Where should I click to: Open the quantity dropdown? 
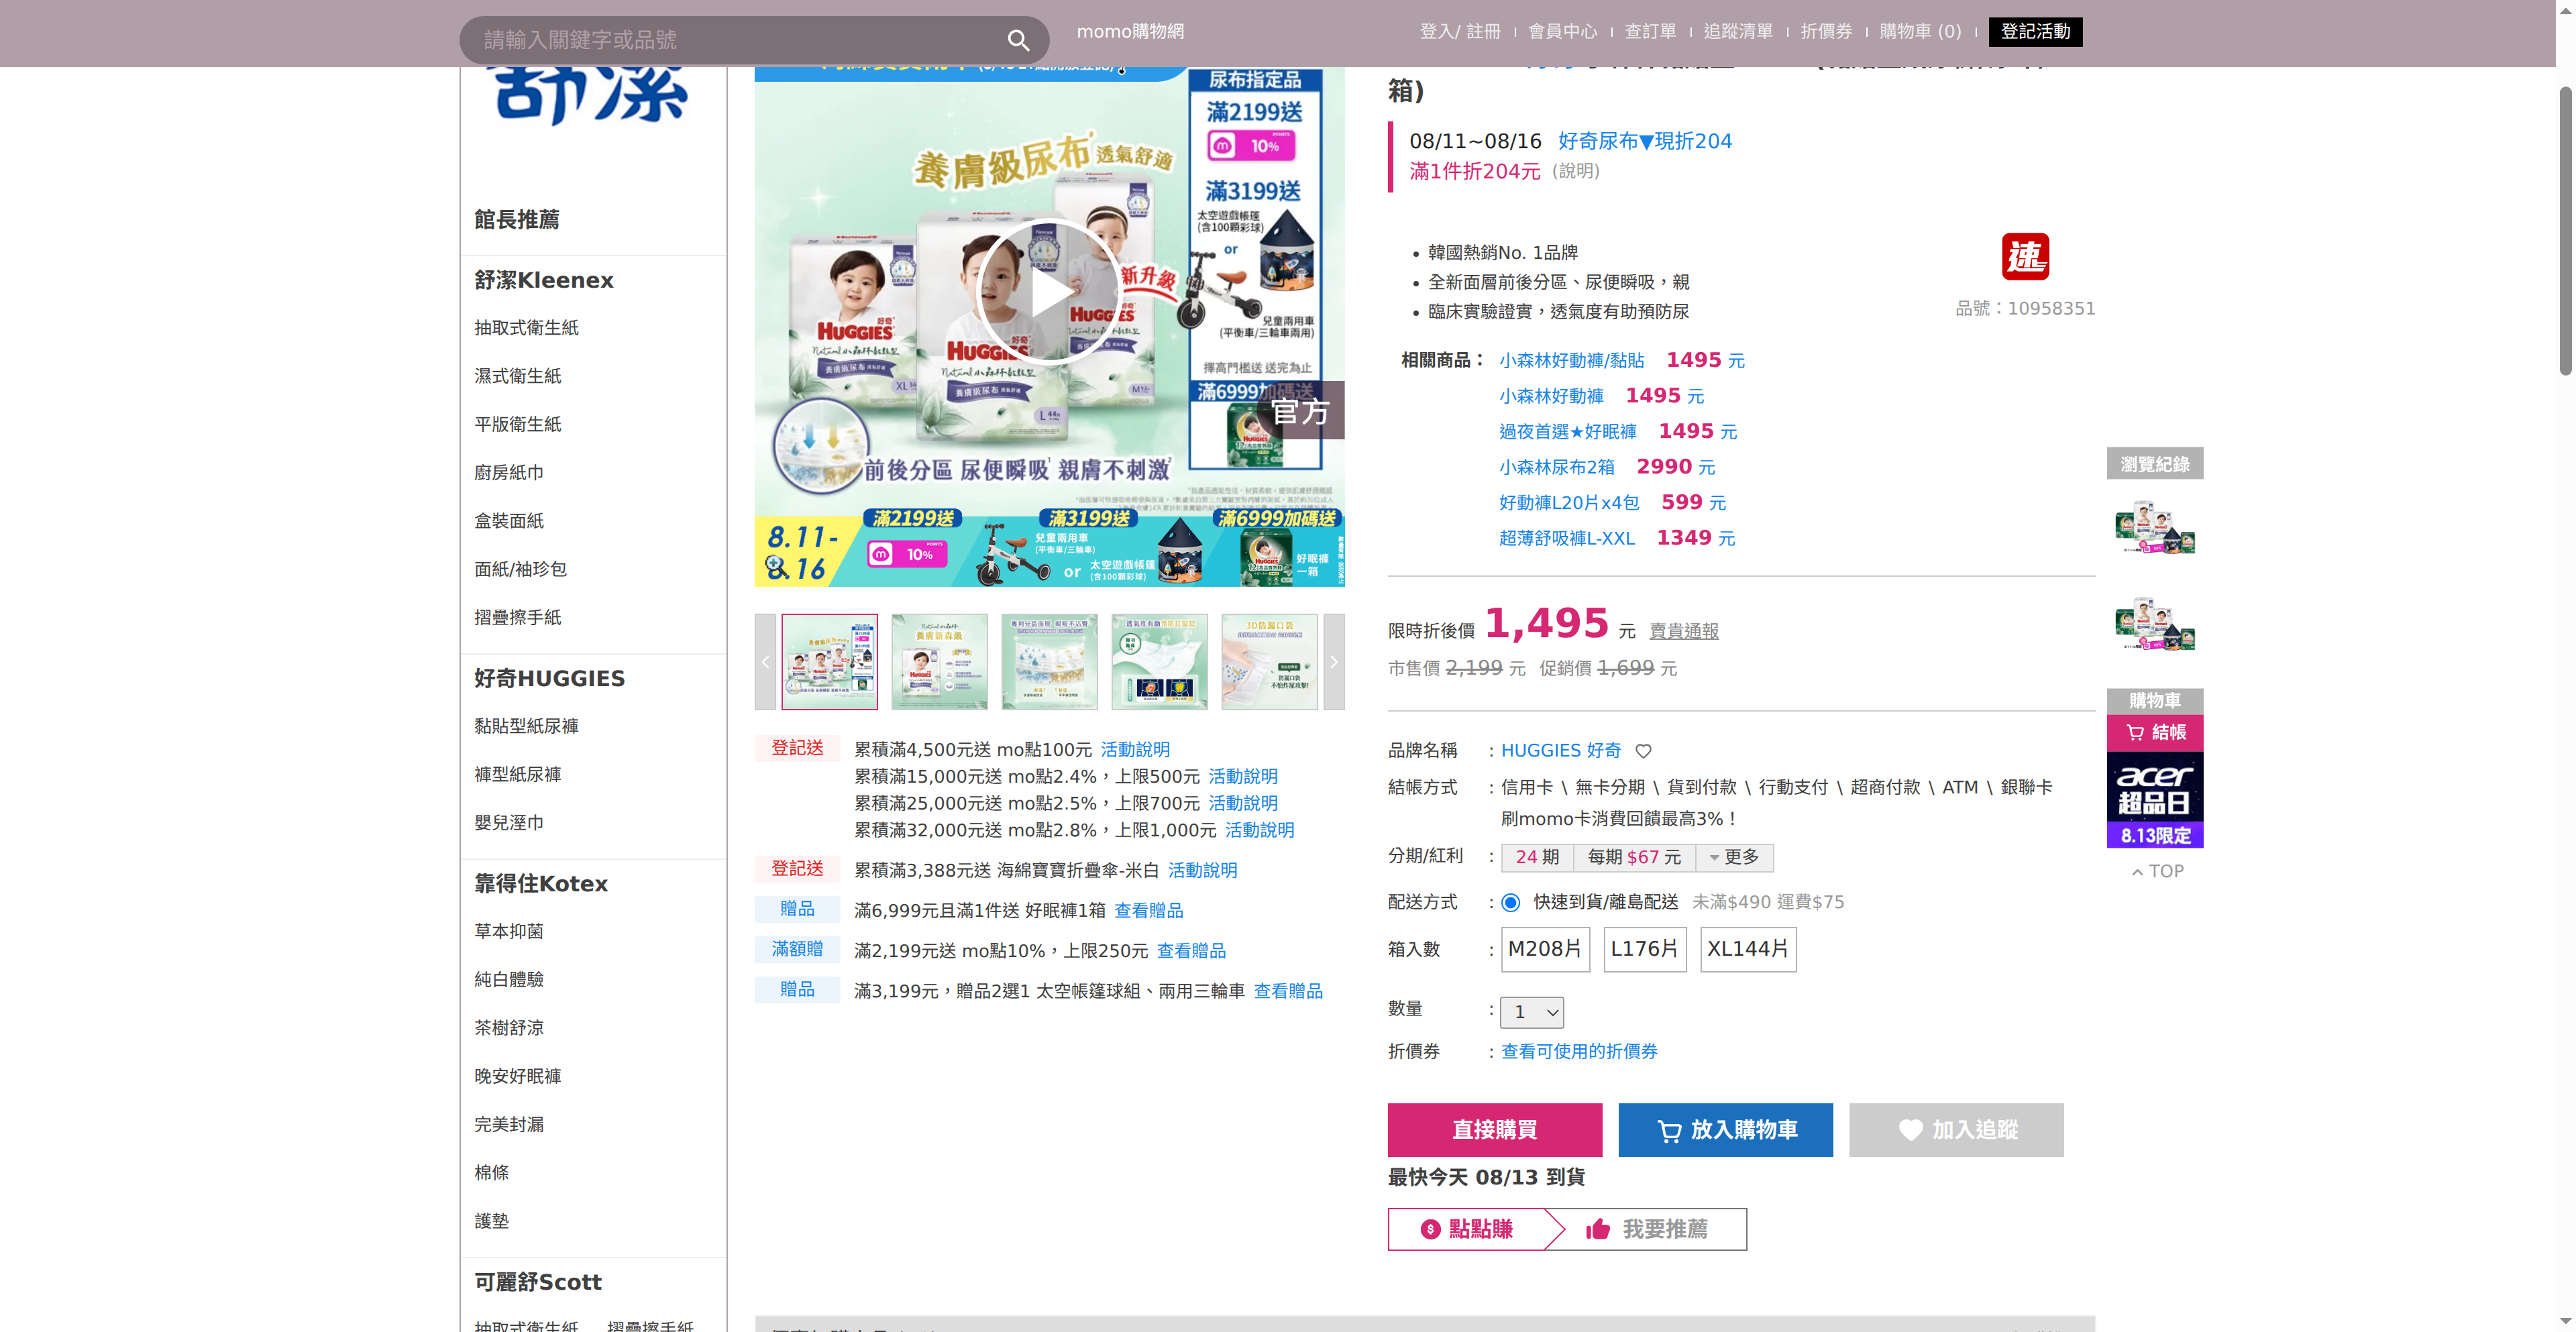pos(1532,1012)
